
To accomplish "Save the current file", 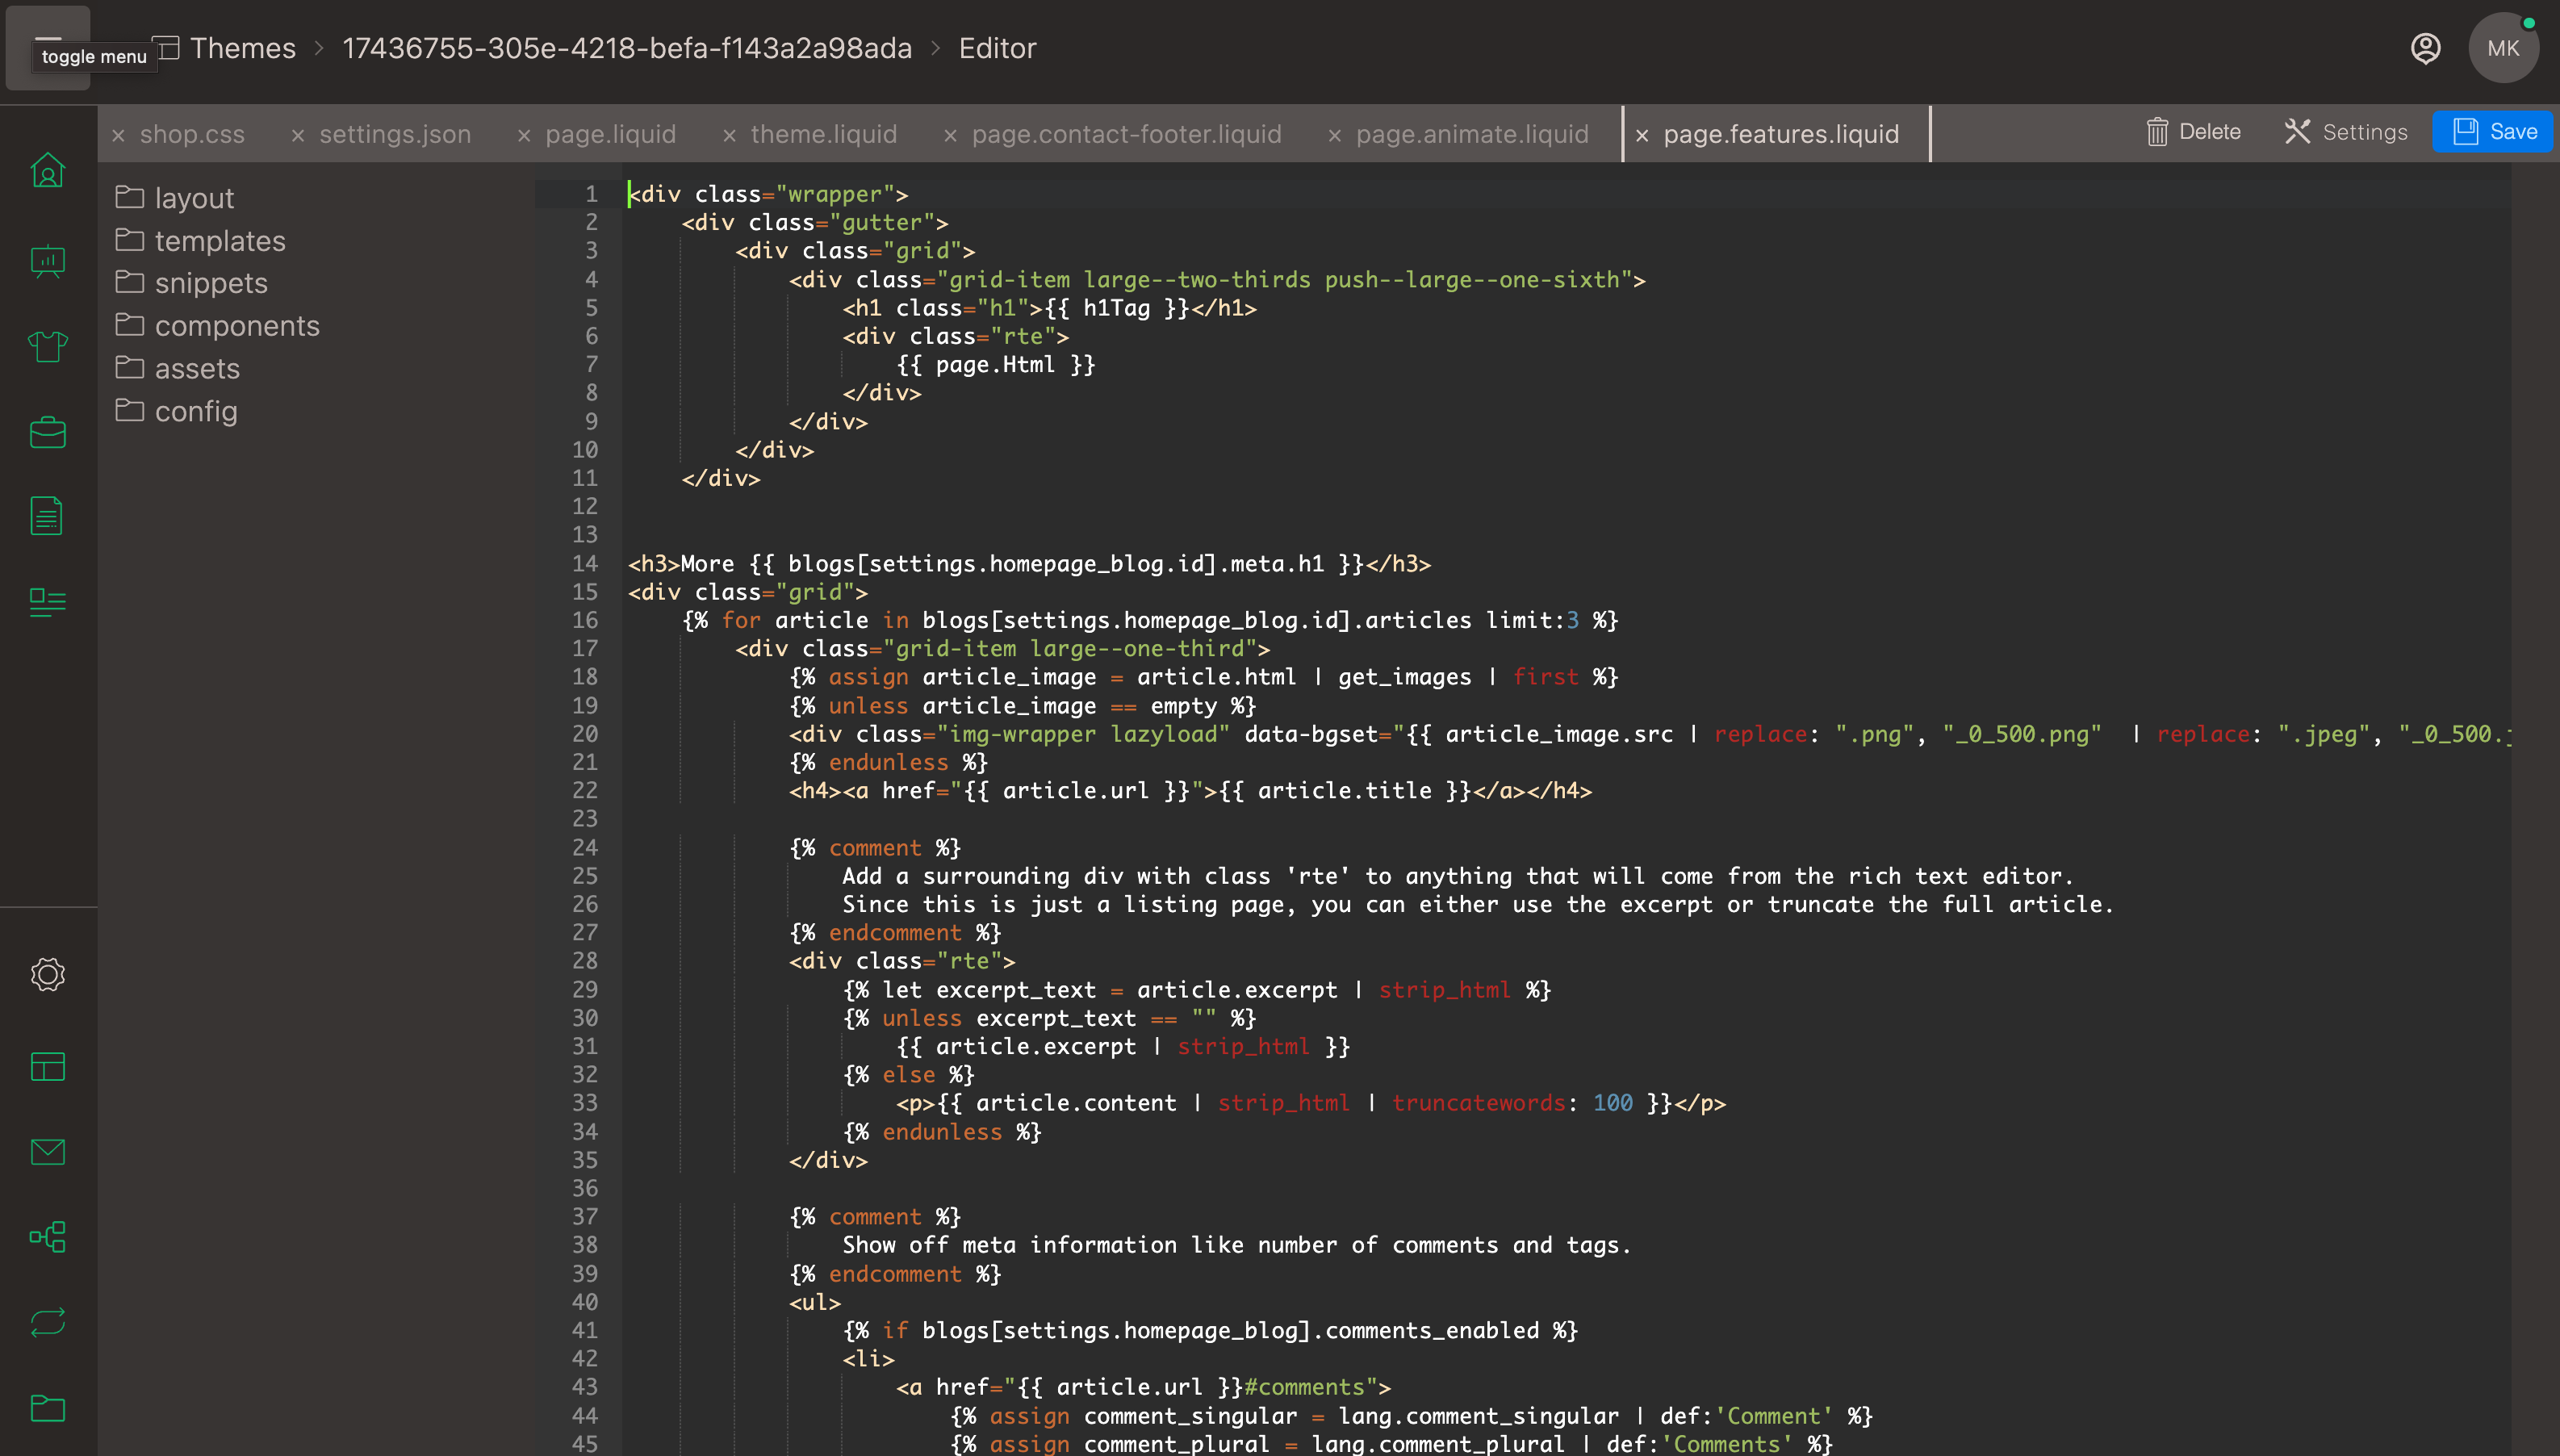I will pos(2493,131).
